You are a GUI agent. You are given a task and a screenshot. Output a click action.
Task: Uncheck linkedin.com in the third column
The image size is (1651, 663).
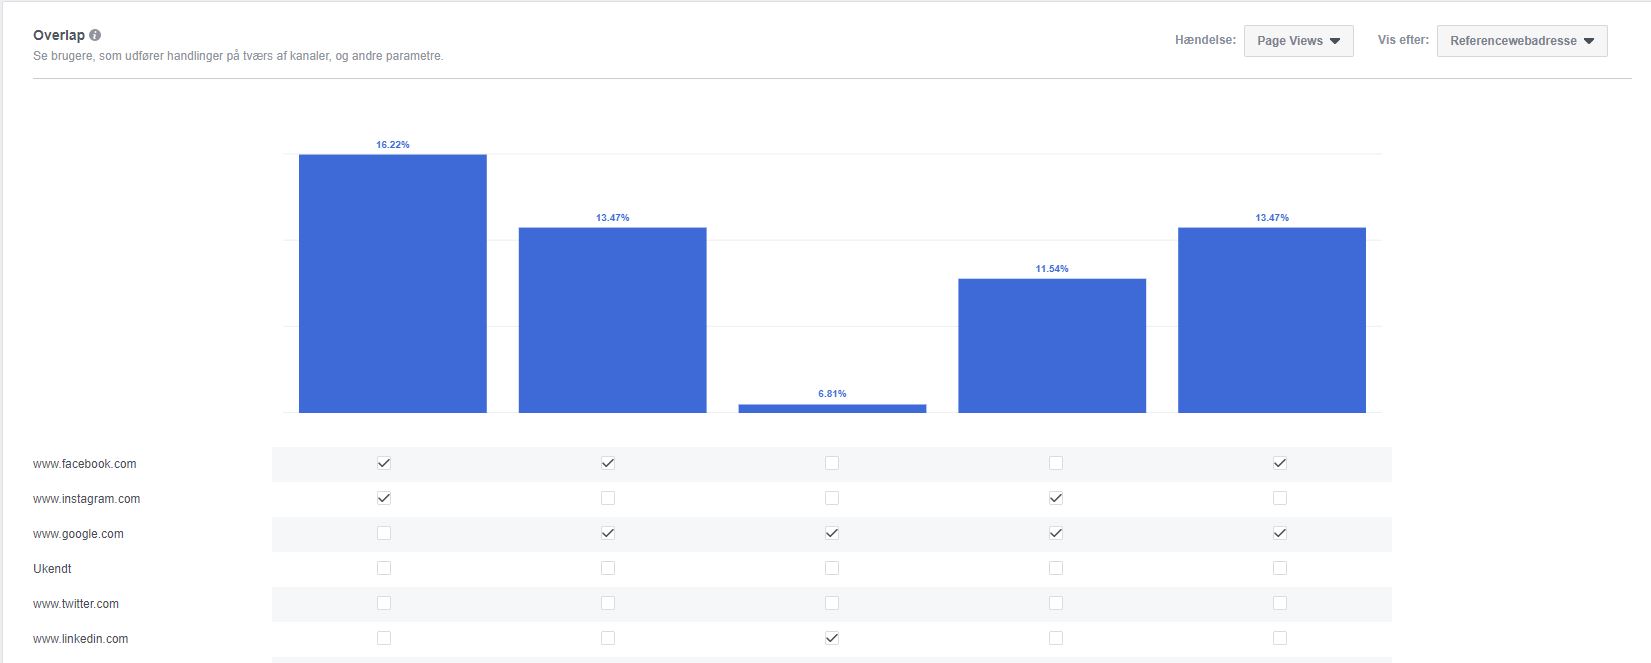coord(831,637)
